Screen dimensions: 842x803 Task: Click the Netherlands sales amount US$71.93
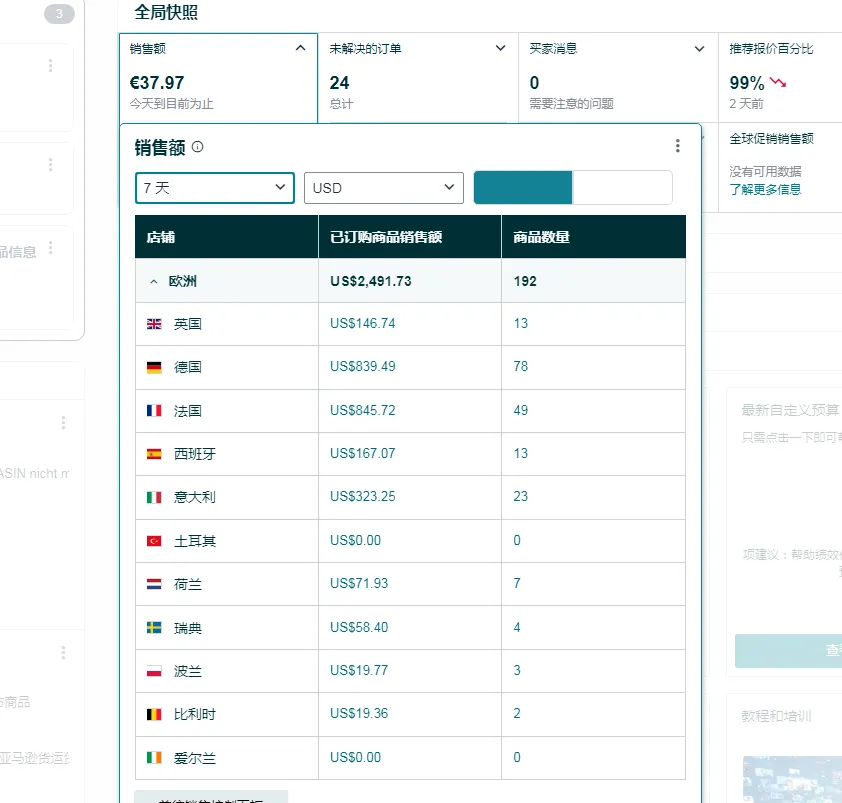click(359, 584)
